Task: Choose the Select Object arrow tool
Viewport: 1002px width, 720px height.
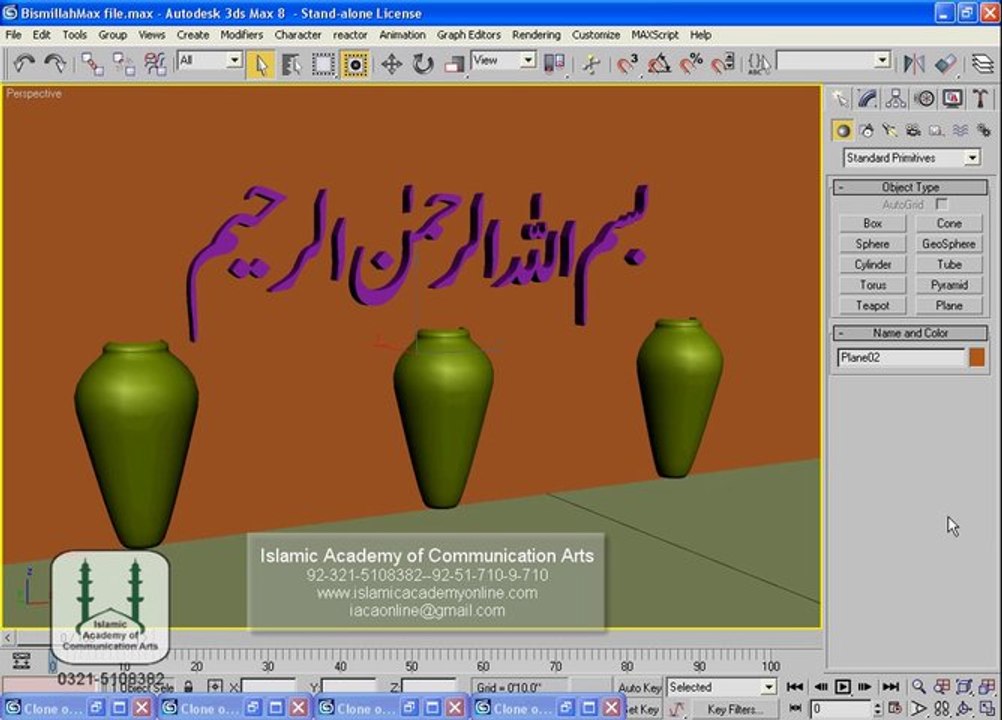Action: click(261, 64)
